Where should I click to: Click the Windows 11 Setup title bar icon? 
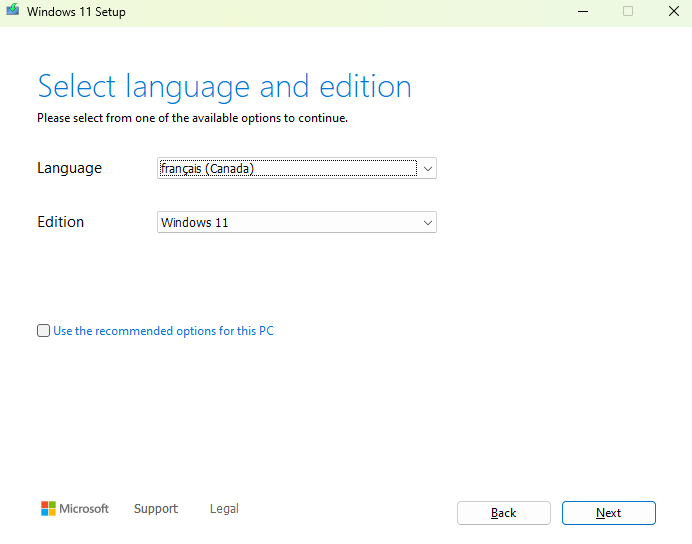tap(13, 12)
